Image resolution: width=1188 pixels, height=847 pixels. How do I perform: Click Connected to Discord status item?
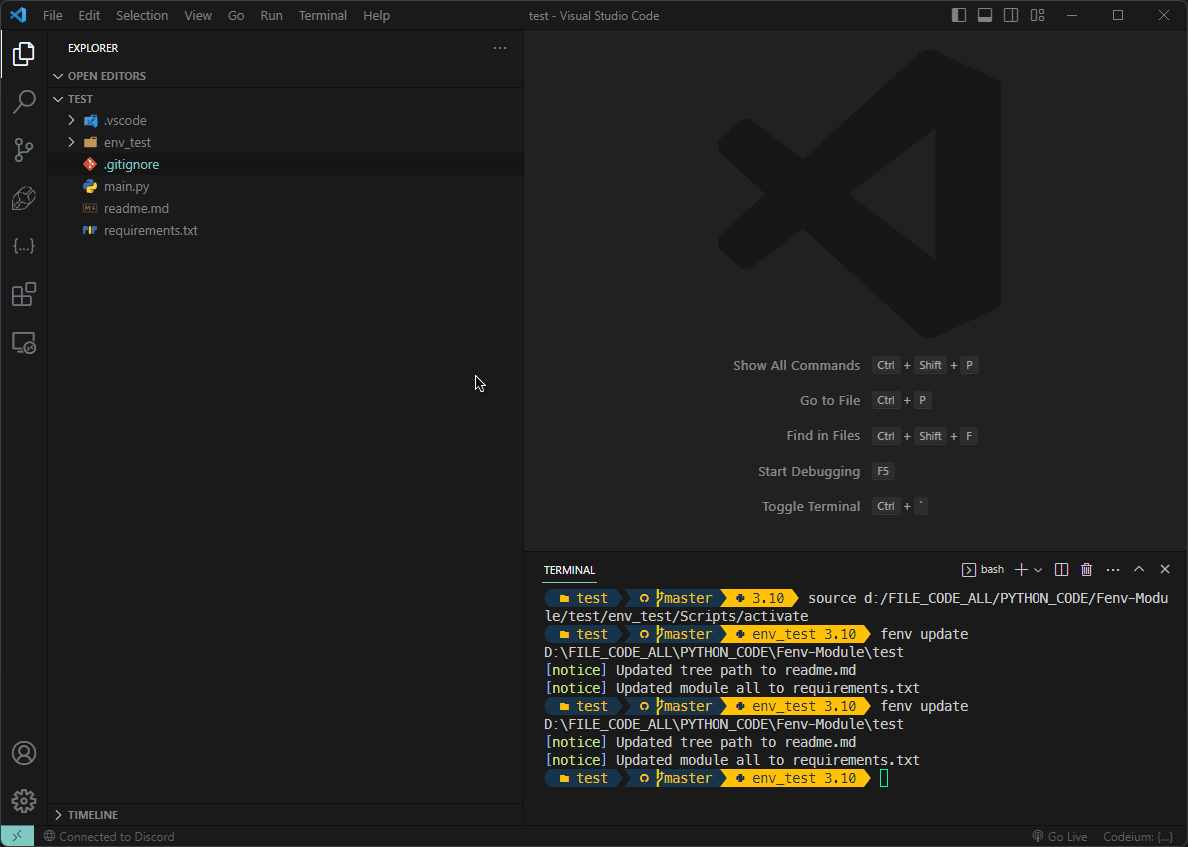pyautogui.click(x=109, y=836)
